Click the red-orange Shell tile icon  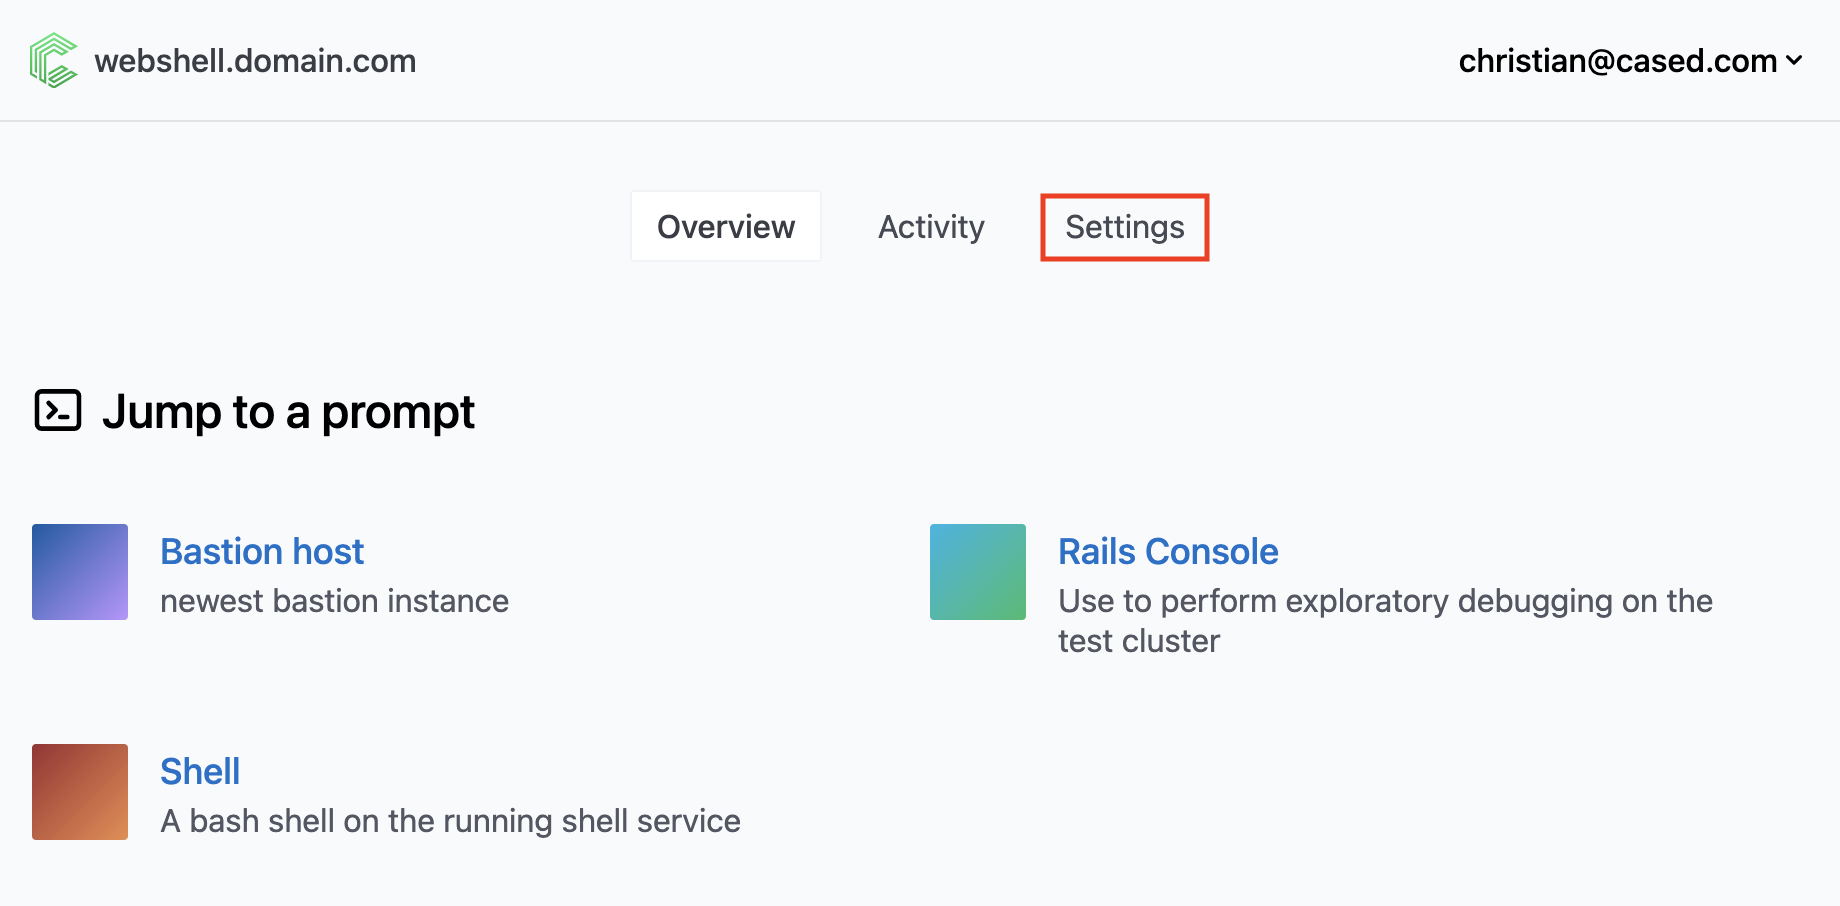point(80,792)
